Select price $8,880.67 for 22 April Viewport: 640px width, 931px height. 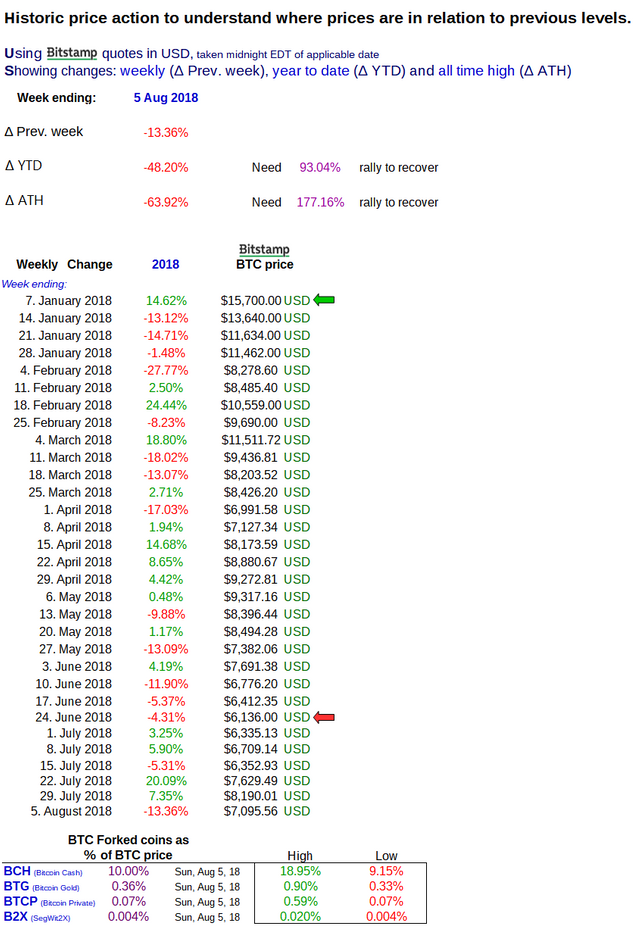251,562
